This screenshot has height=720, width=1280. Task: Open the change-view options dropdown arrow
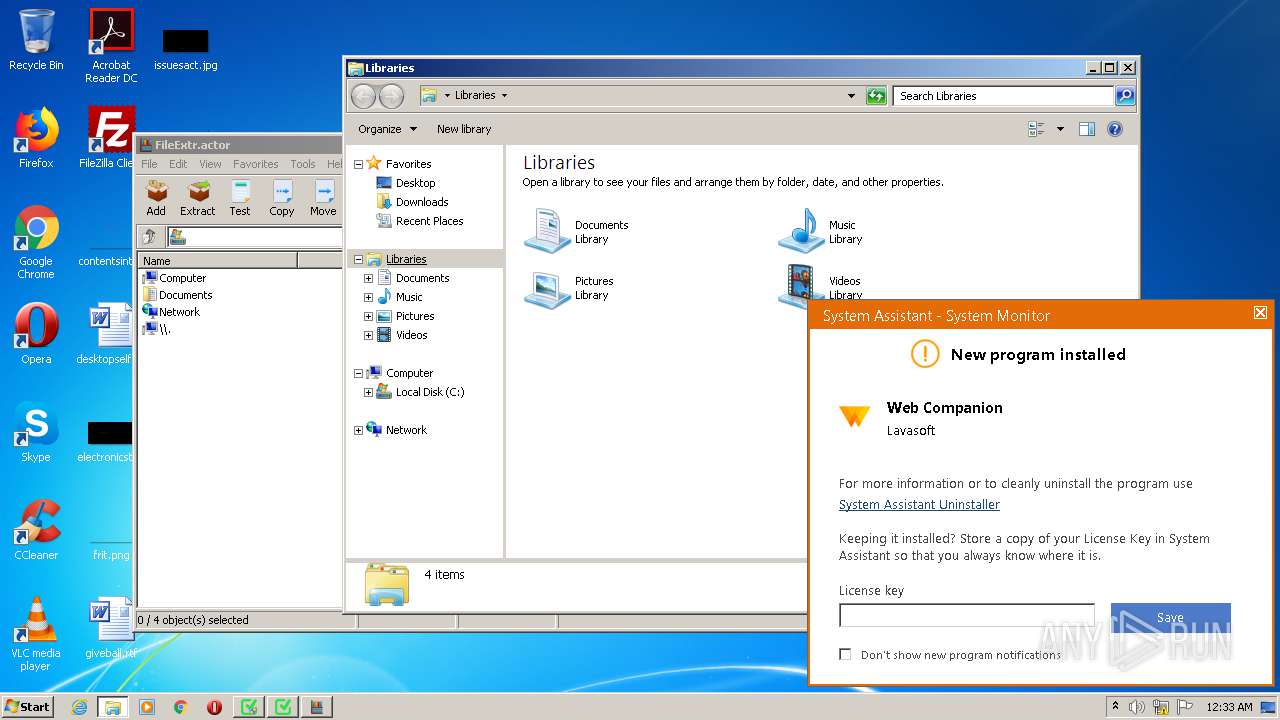point(1060,129)
